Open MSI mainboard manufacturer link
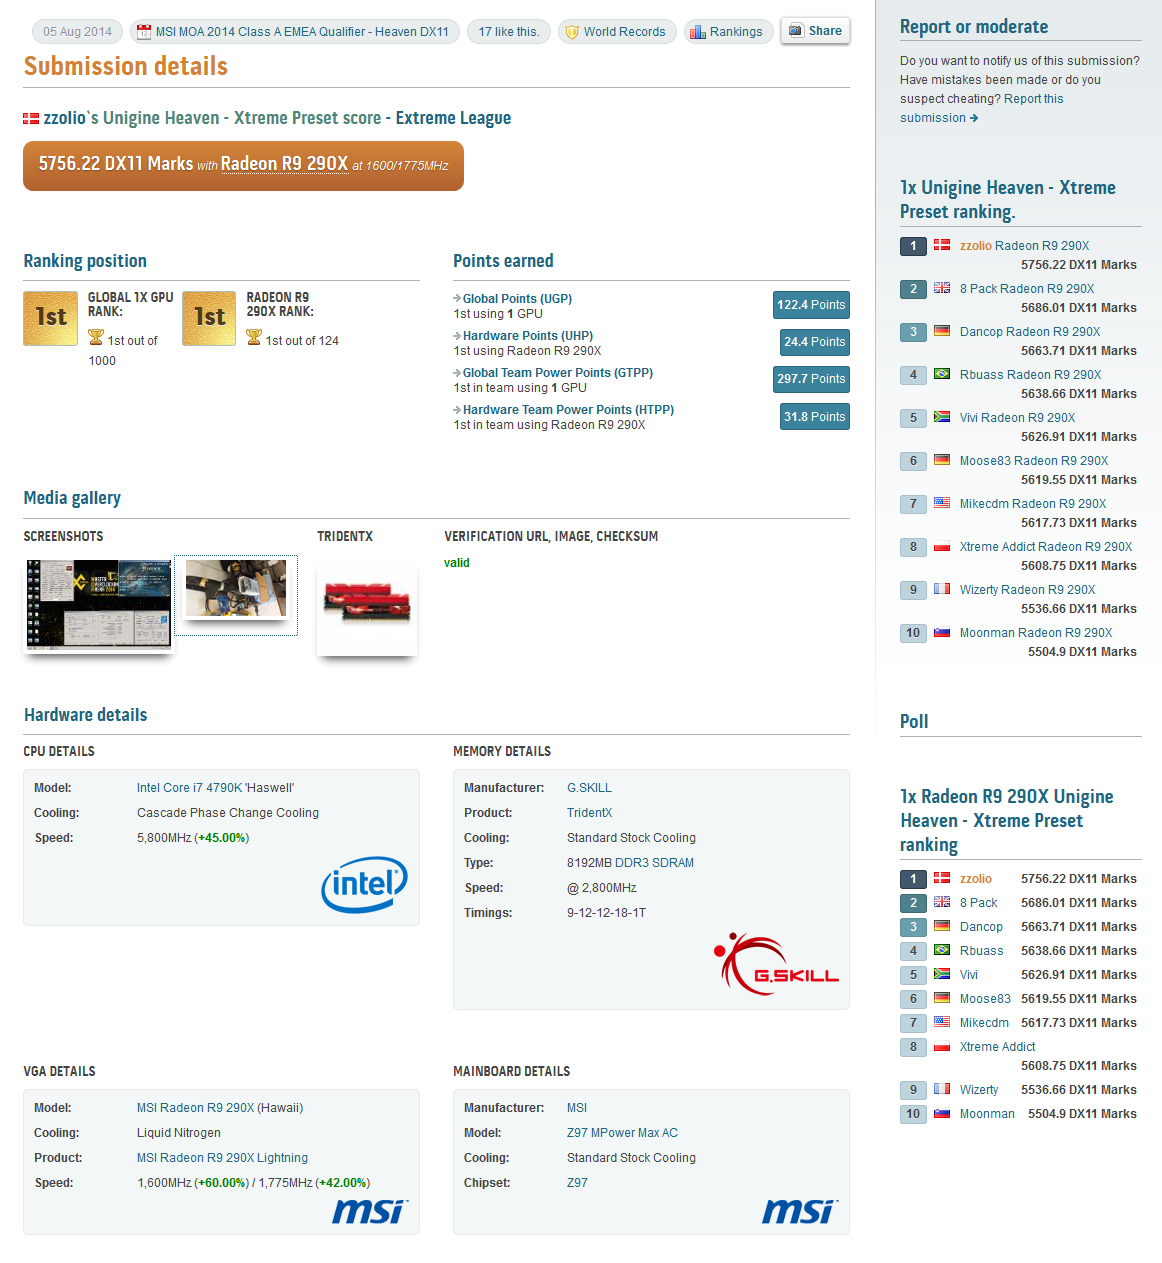The image size is (1162, 1263). point(577,1108)
